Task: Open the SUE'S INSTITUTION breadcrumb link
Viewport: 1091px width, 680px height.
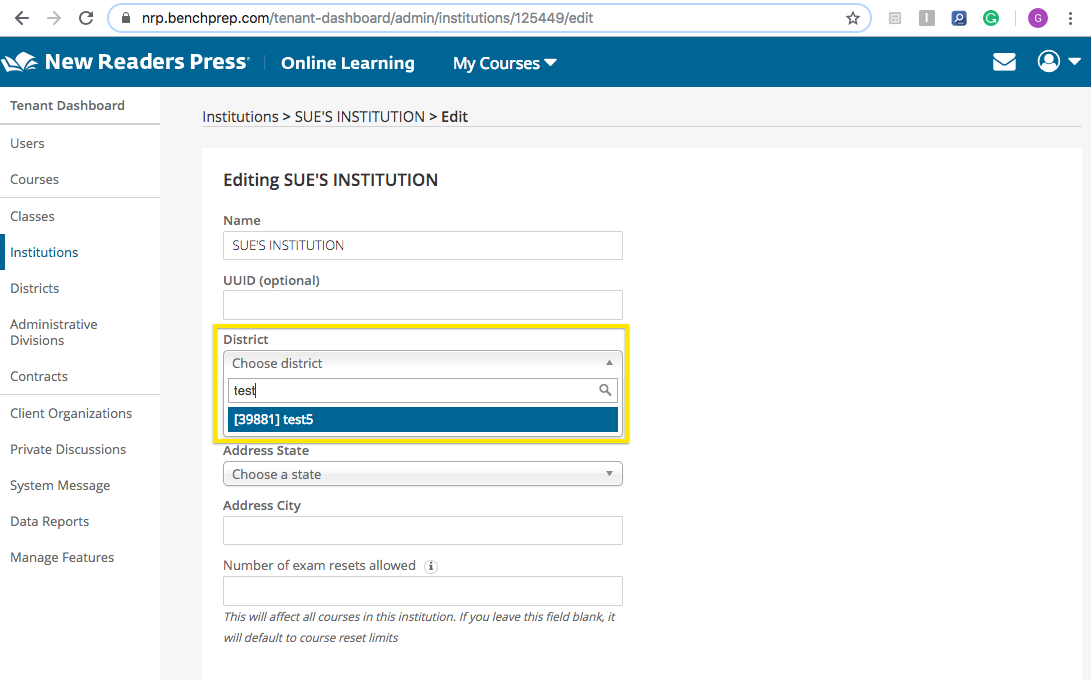Action: [x=359, y=117]
